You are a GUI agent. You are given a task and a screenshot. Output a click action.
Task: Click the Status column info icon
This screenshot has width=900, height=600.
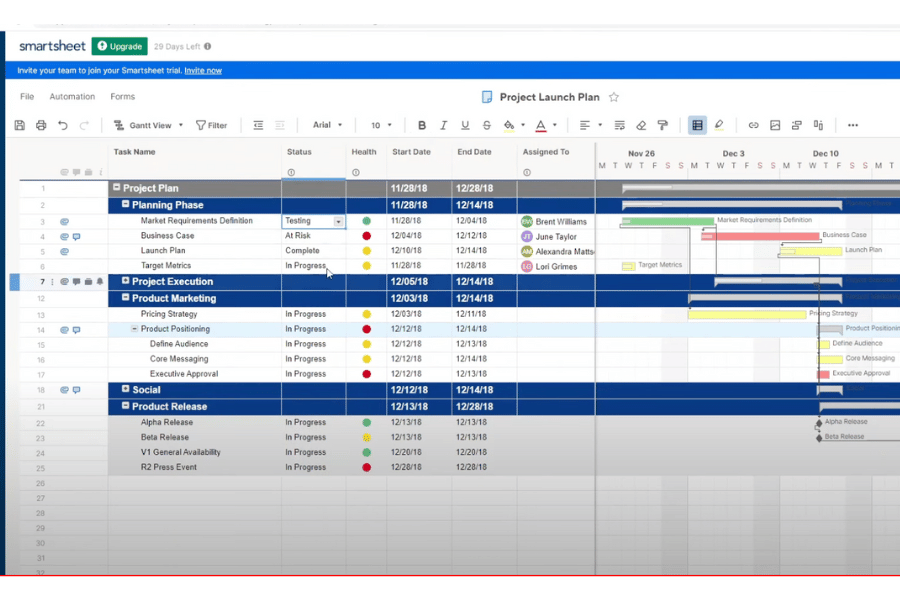tap(291, 172)
